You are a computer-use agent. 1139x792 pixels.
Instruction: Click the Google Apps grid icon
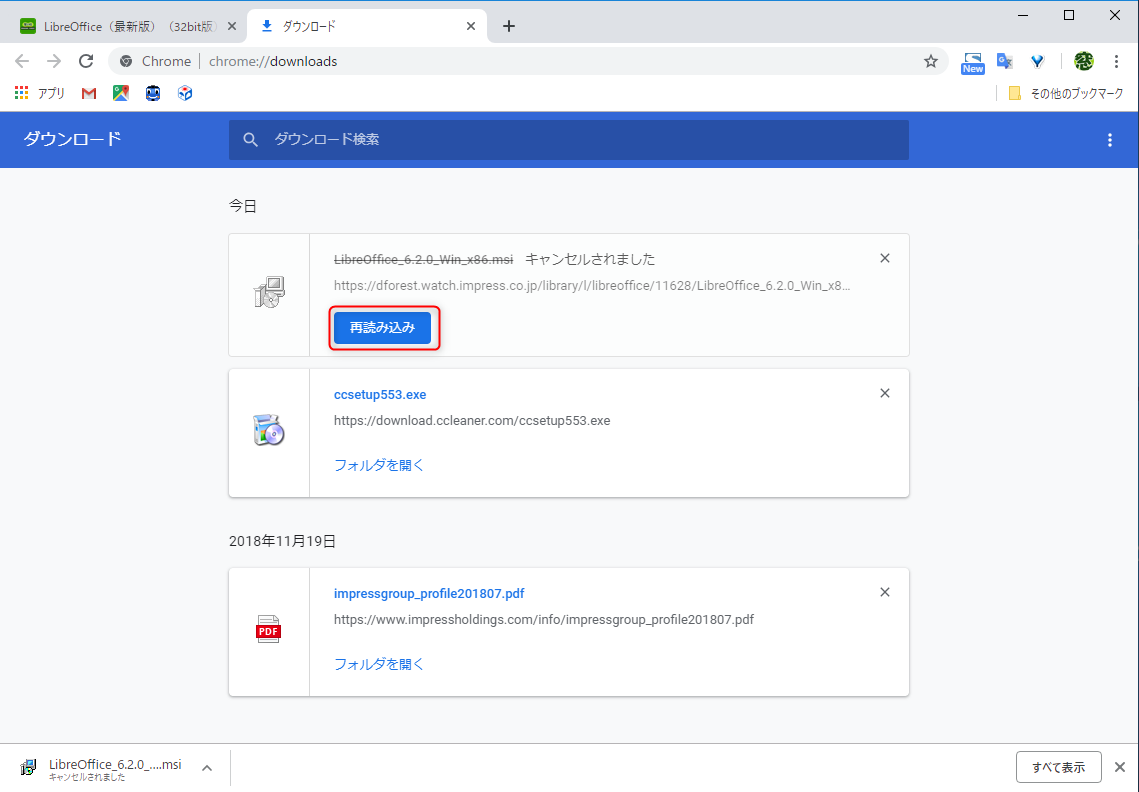pos(21,92)
